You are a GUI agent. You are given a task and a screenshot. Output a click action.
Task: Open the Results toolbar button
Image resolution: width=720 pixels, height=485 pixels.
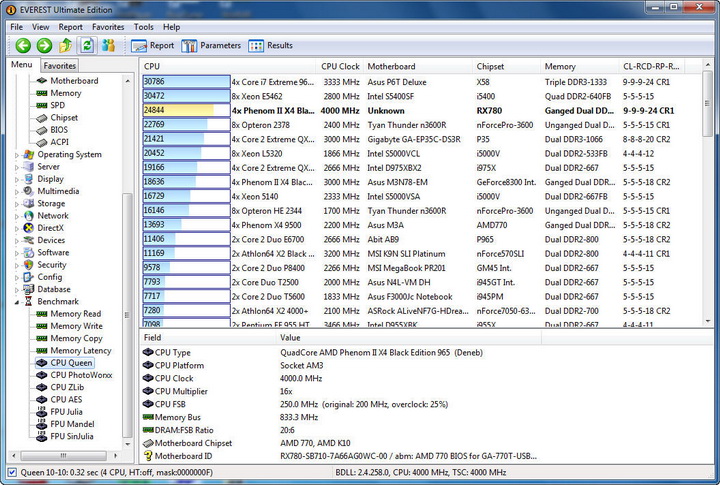point(270,45)
